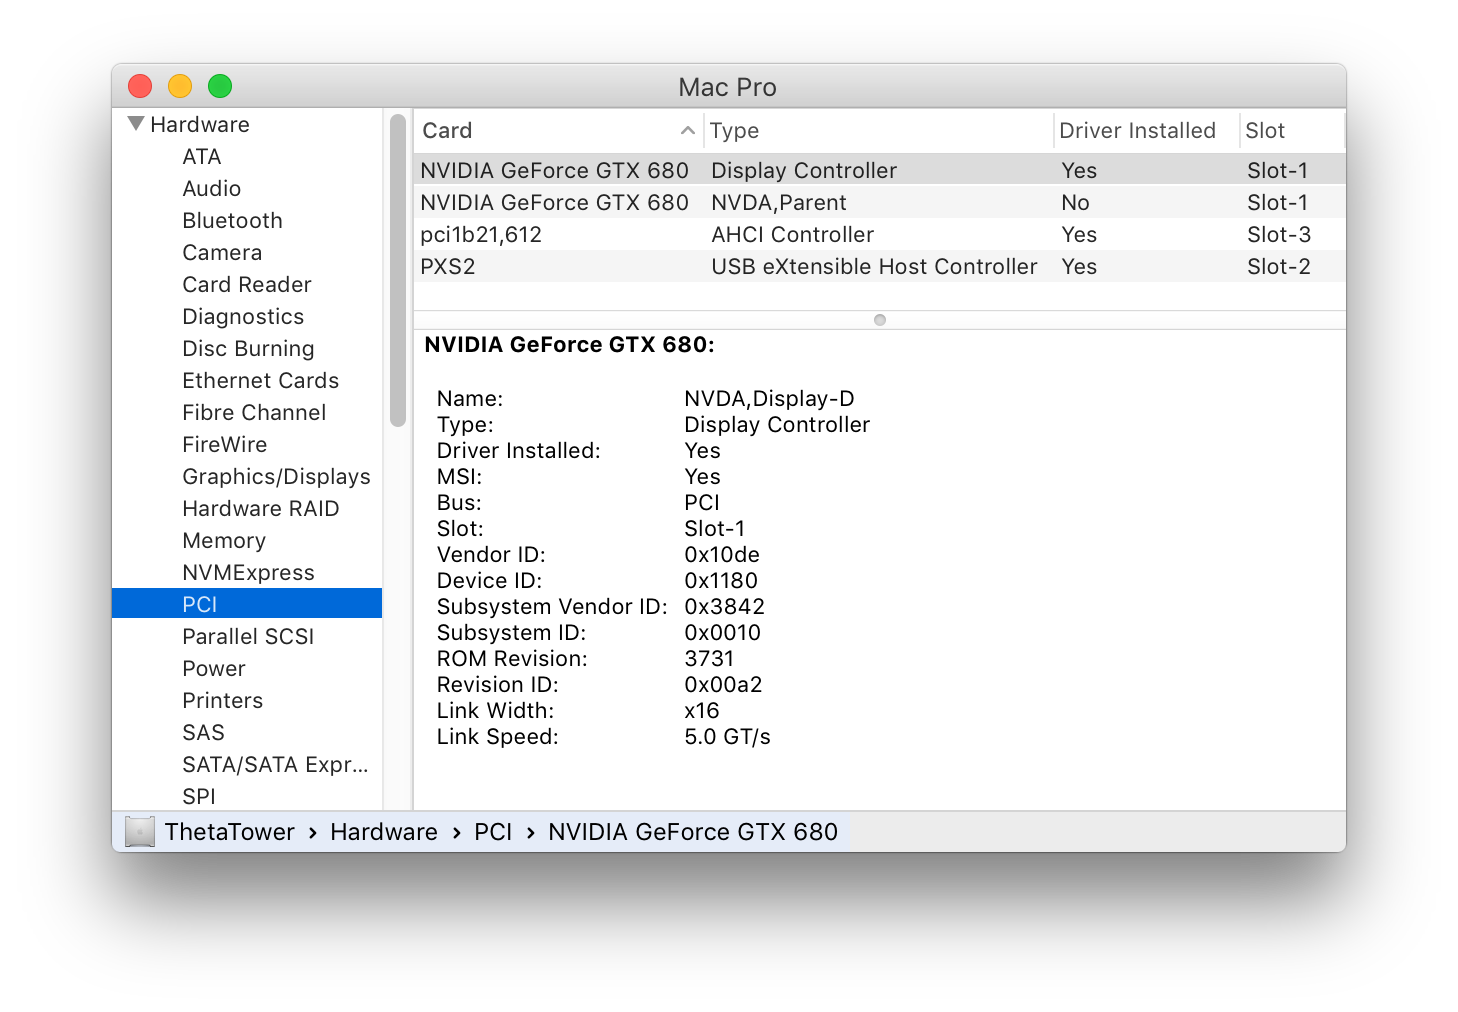Open Memory in the sidebar
Image resolution: width=1458 pixels, height=1012 pixels.
(224, 540)
